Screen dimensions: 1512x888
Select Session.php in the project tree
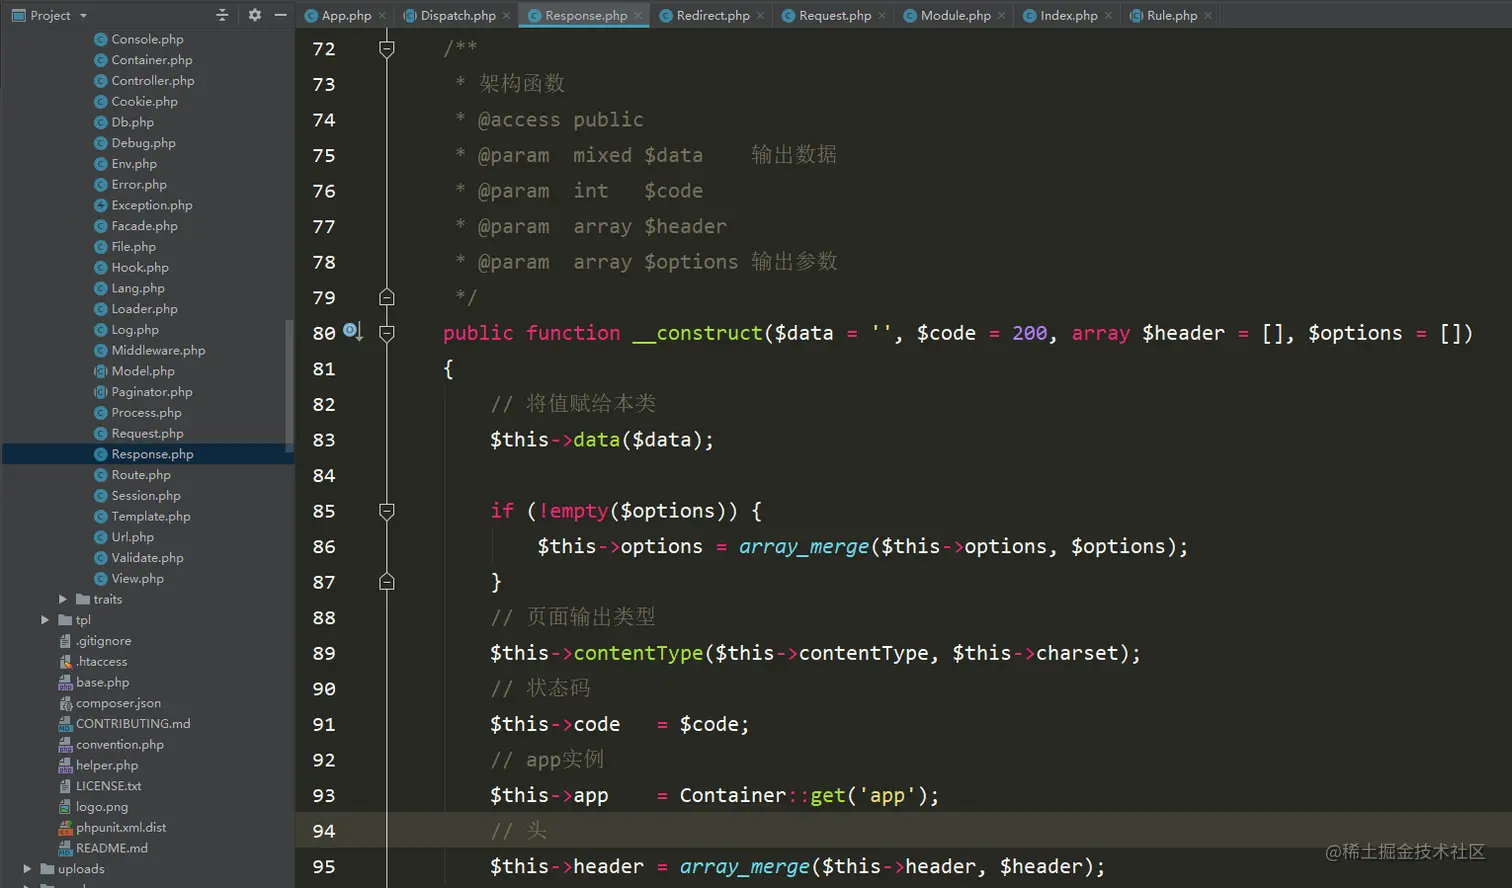(x=146, y=496)
